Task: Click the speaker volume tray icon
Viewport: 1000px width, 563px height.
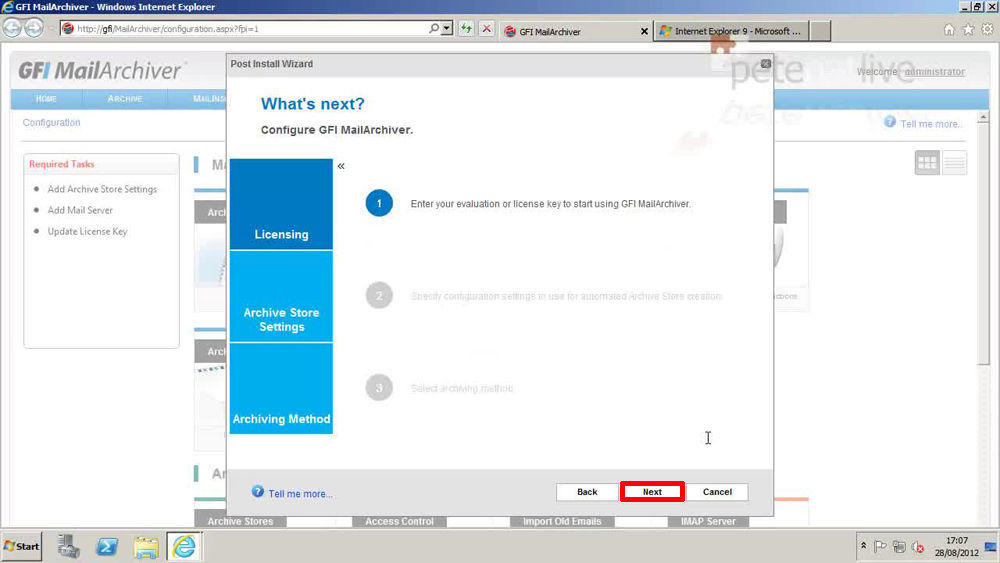Action: point(918,546)
